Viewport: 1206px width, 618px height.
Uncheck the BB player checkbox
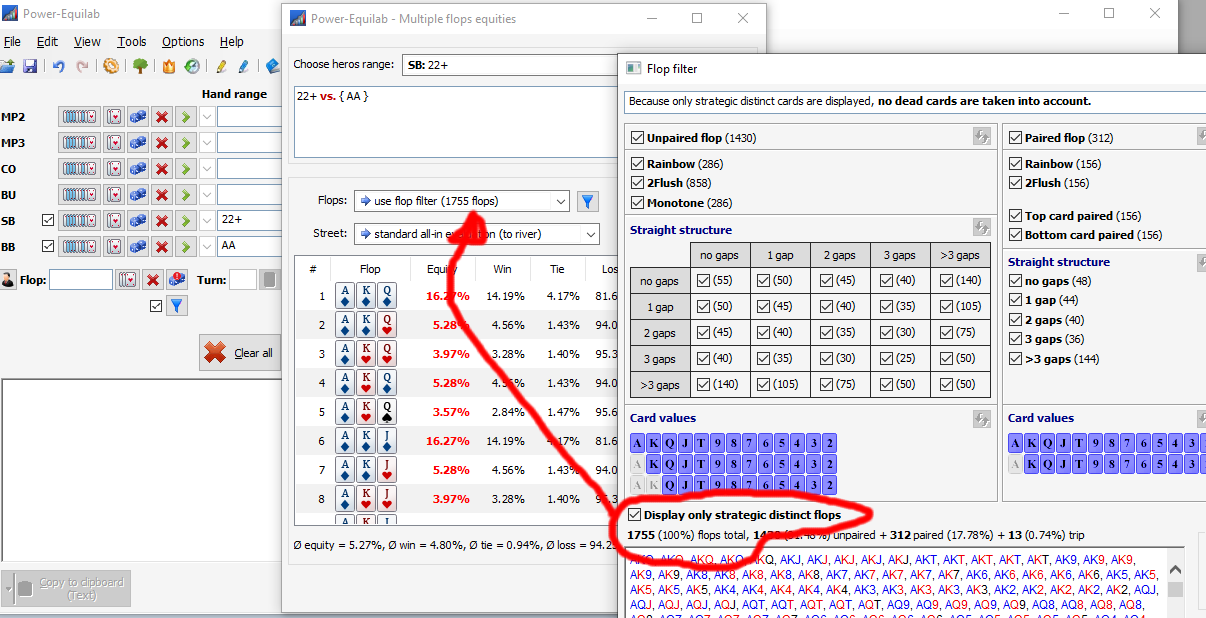48,246
